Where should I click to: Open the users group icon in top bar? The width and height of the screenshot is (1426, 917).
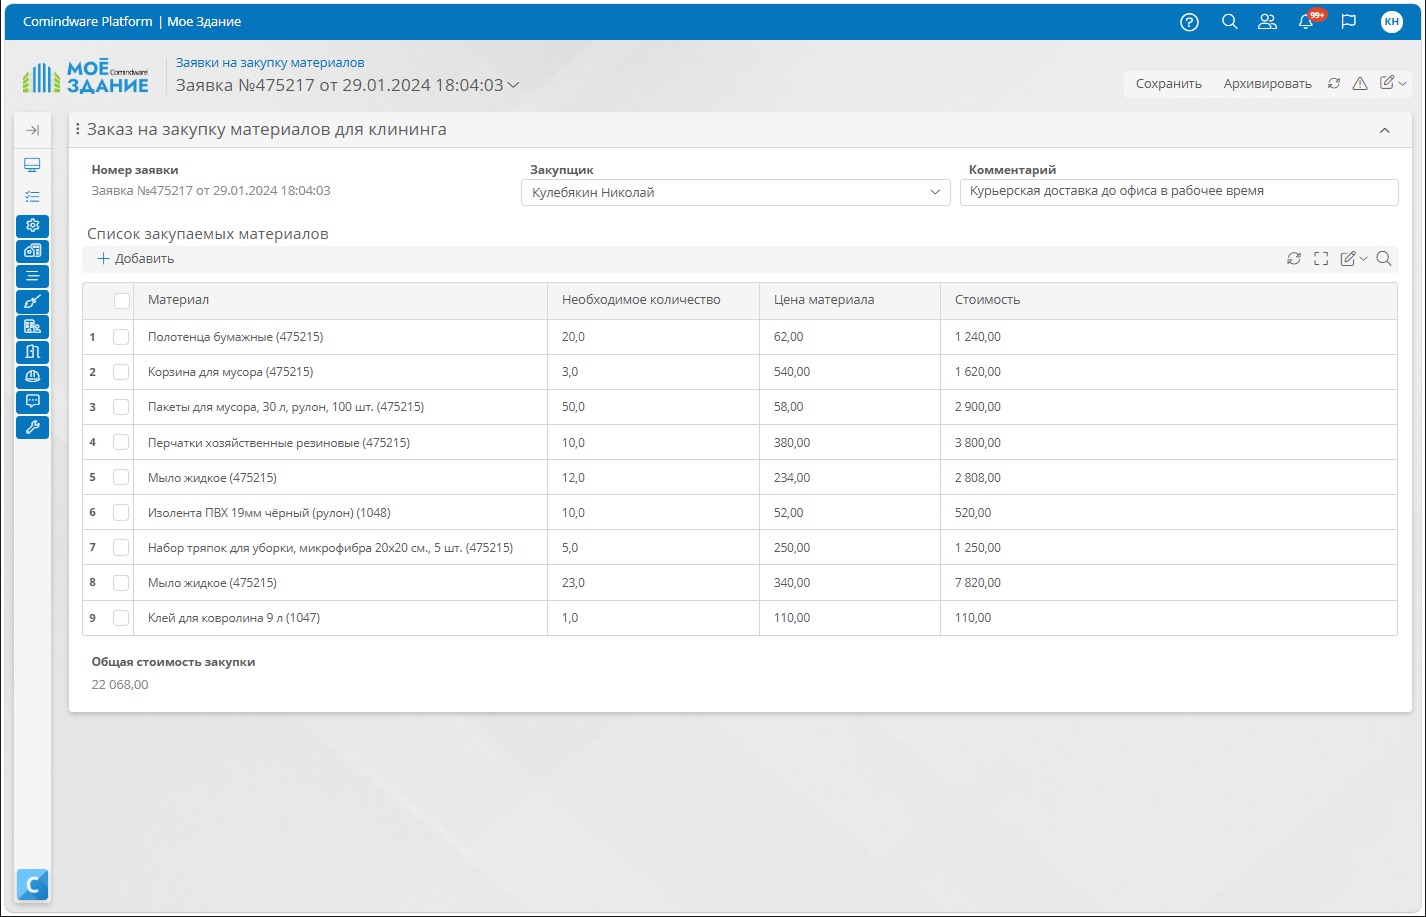tap(1267, 22)
